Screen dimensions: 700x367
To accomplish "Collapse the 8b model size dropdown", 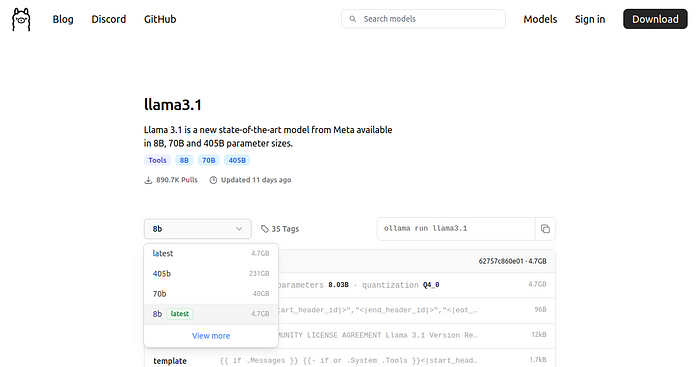I will coord(197,229).
